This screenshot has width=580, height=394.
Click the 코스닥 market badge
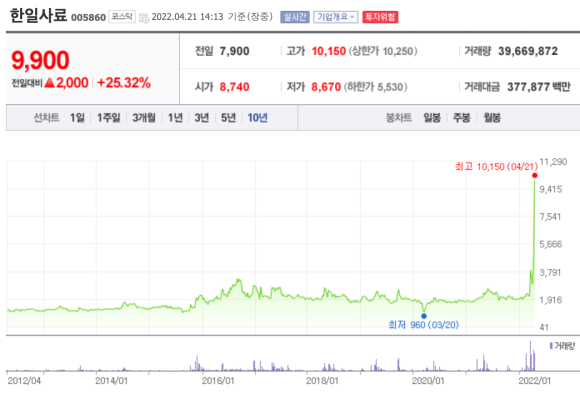pyautogui.click(x=122, y=17)
